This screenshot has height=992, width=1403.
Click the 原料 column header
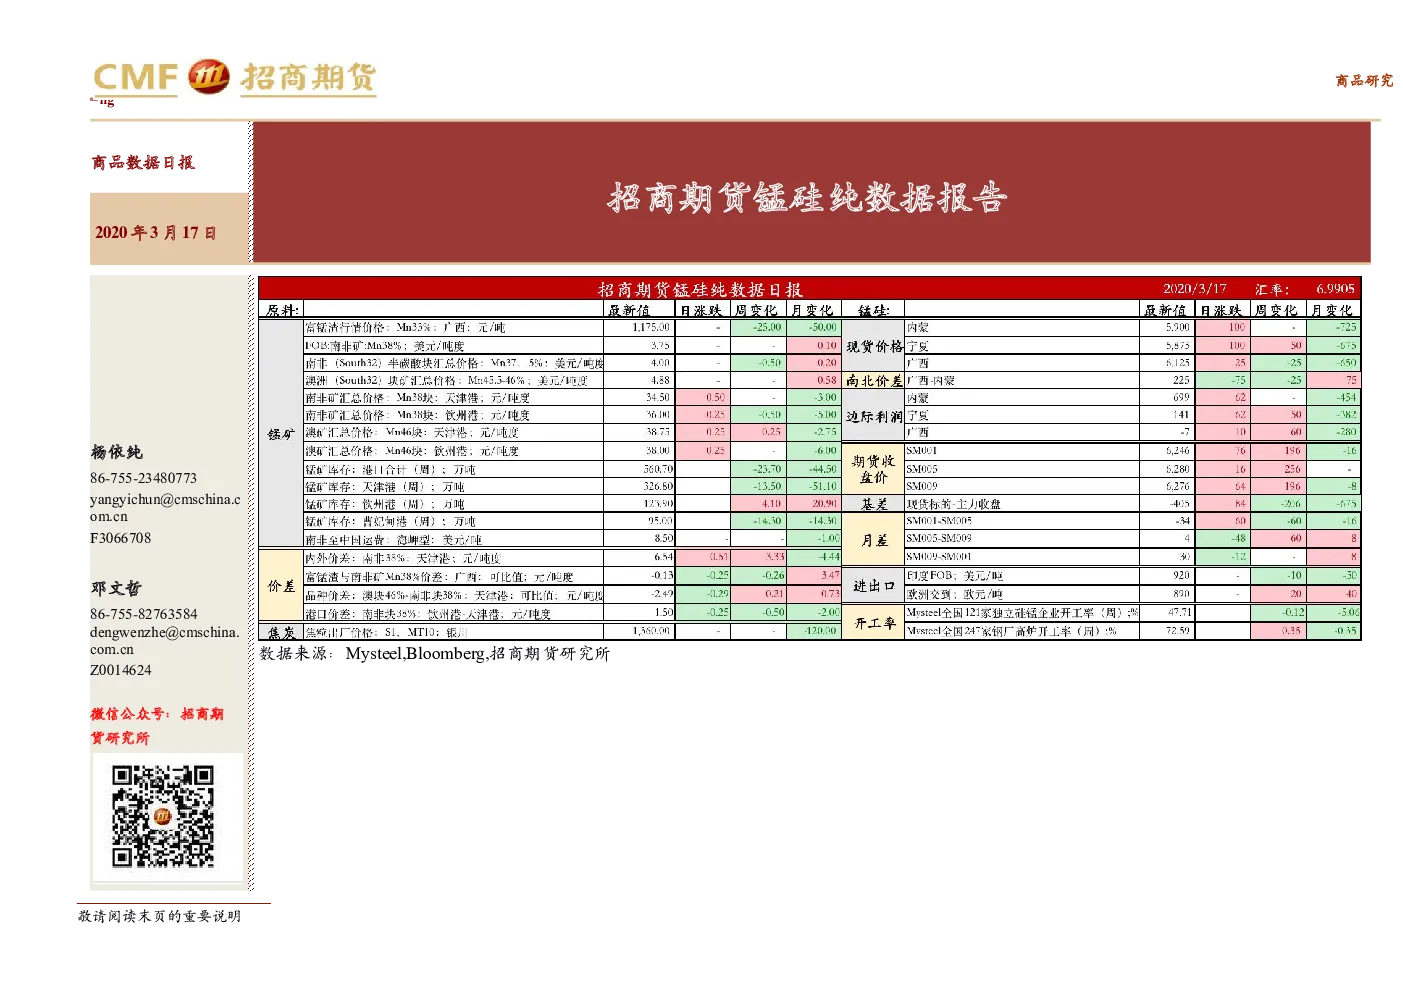point(282,310)
